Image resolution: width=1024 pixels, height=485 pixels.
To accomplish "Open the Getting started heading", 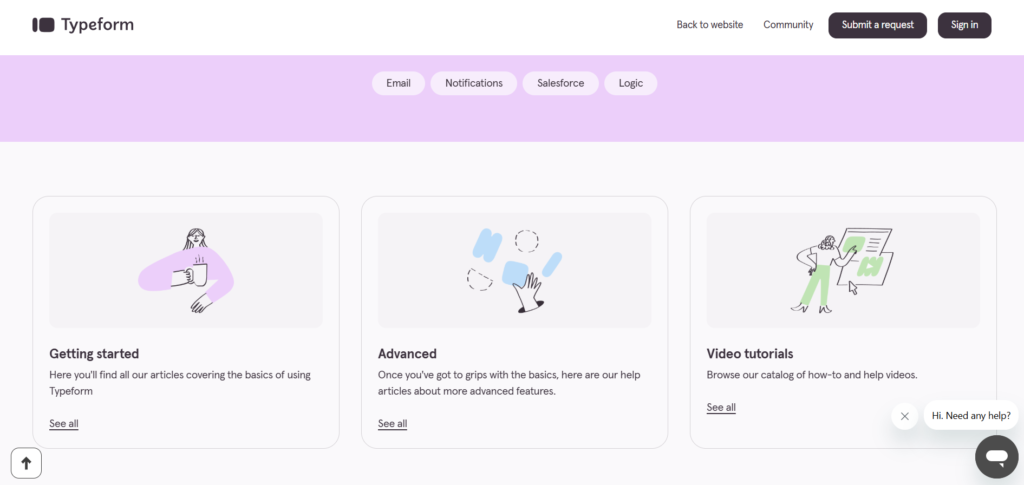I will 94,354.
